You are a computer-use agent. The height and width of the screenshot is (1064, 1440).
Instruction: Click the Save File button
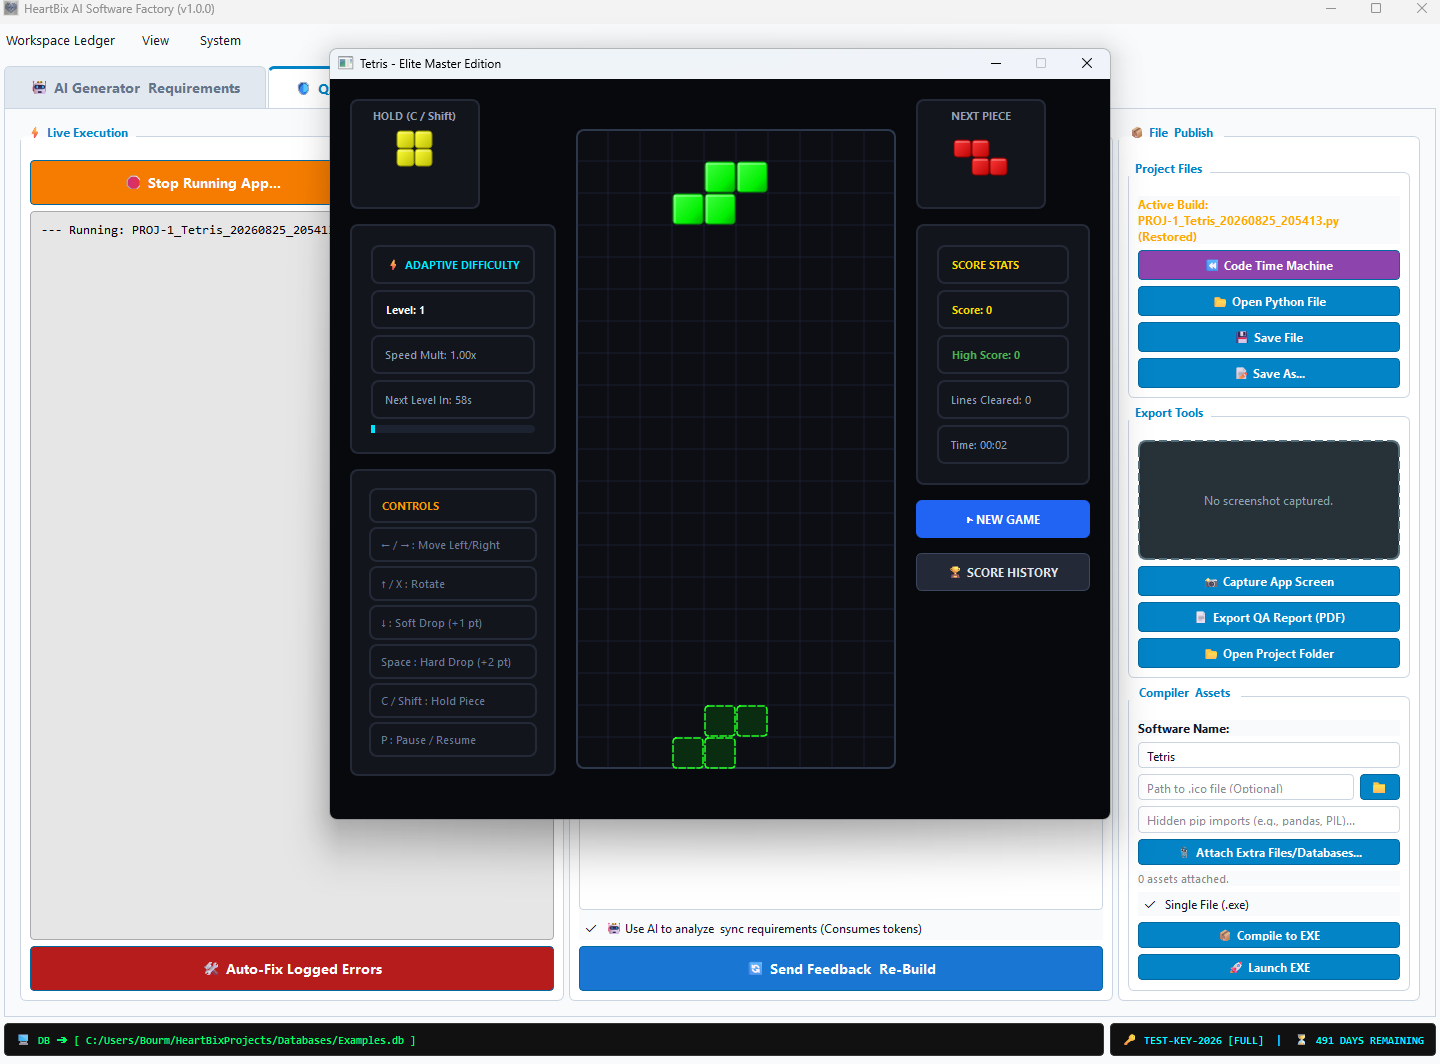tap(1269, 338)
